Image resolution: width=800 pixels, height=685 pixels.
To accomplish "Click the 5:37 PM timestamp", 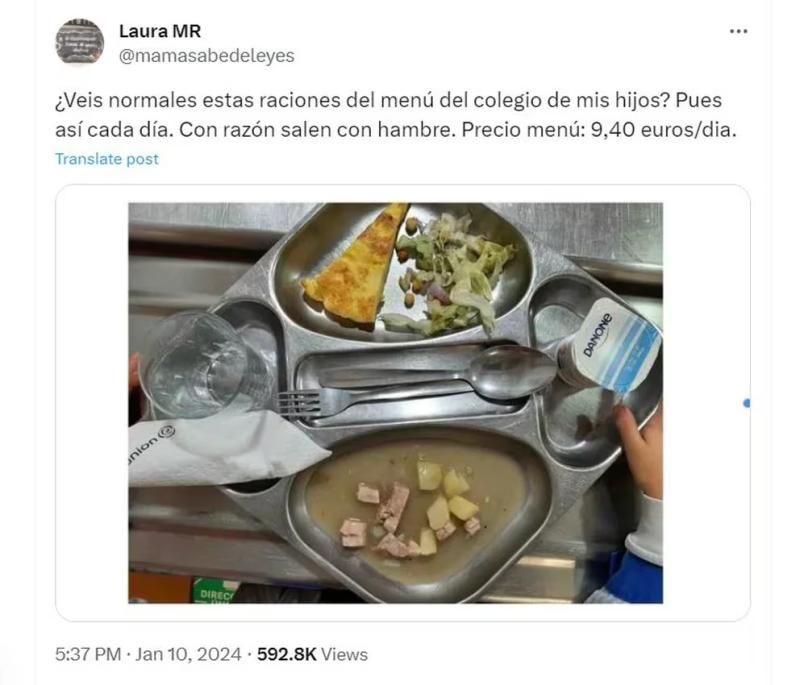I will pyautogui.click(x=88, y=654).
